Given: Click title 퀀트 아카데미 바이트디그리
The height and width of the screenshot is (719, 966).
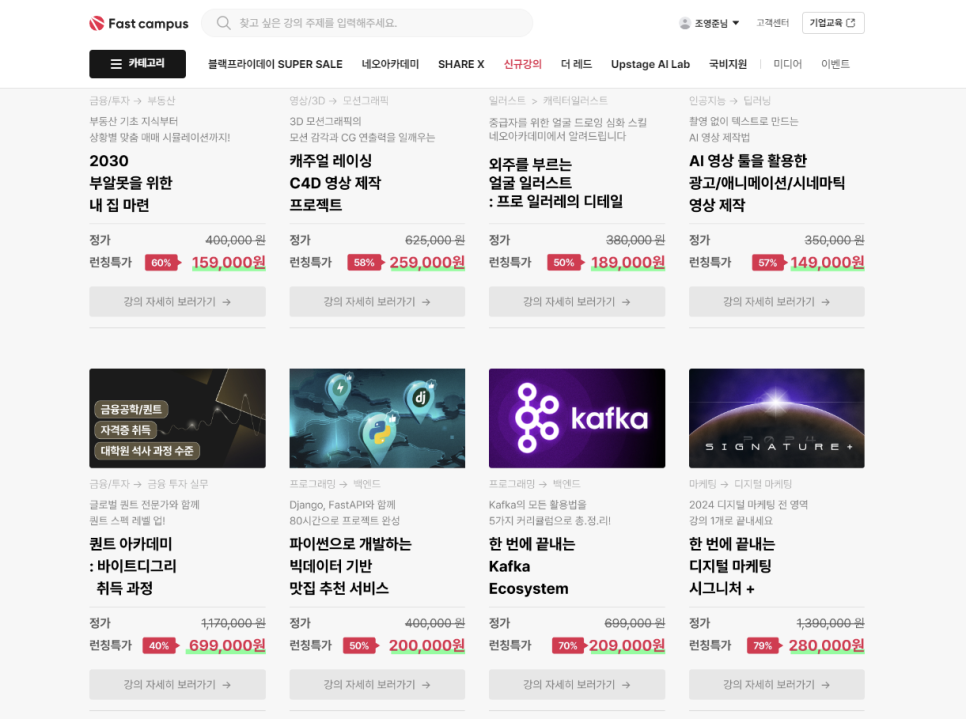Looking at the screenshot, I should (x=132, y=566).
